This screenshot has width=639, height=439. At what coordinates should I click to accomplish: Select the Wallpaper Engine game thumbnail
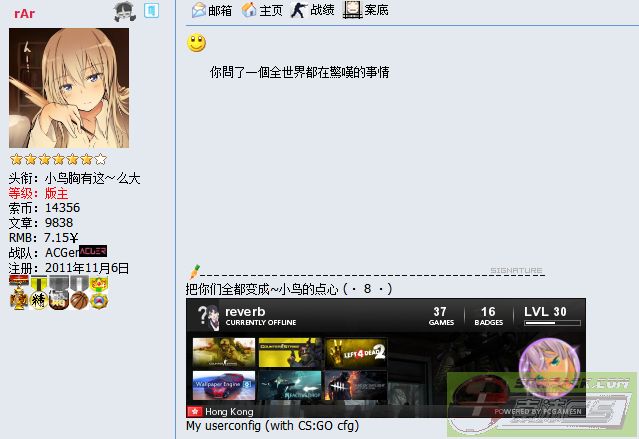224,386
